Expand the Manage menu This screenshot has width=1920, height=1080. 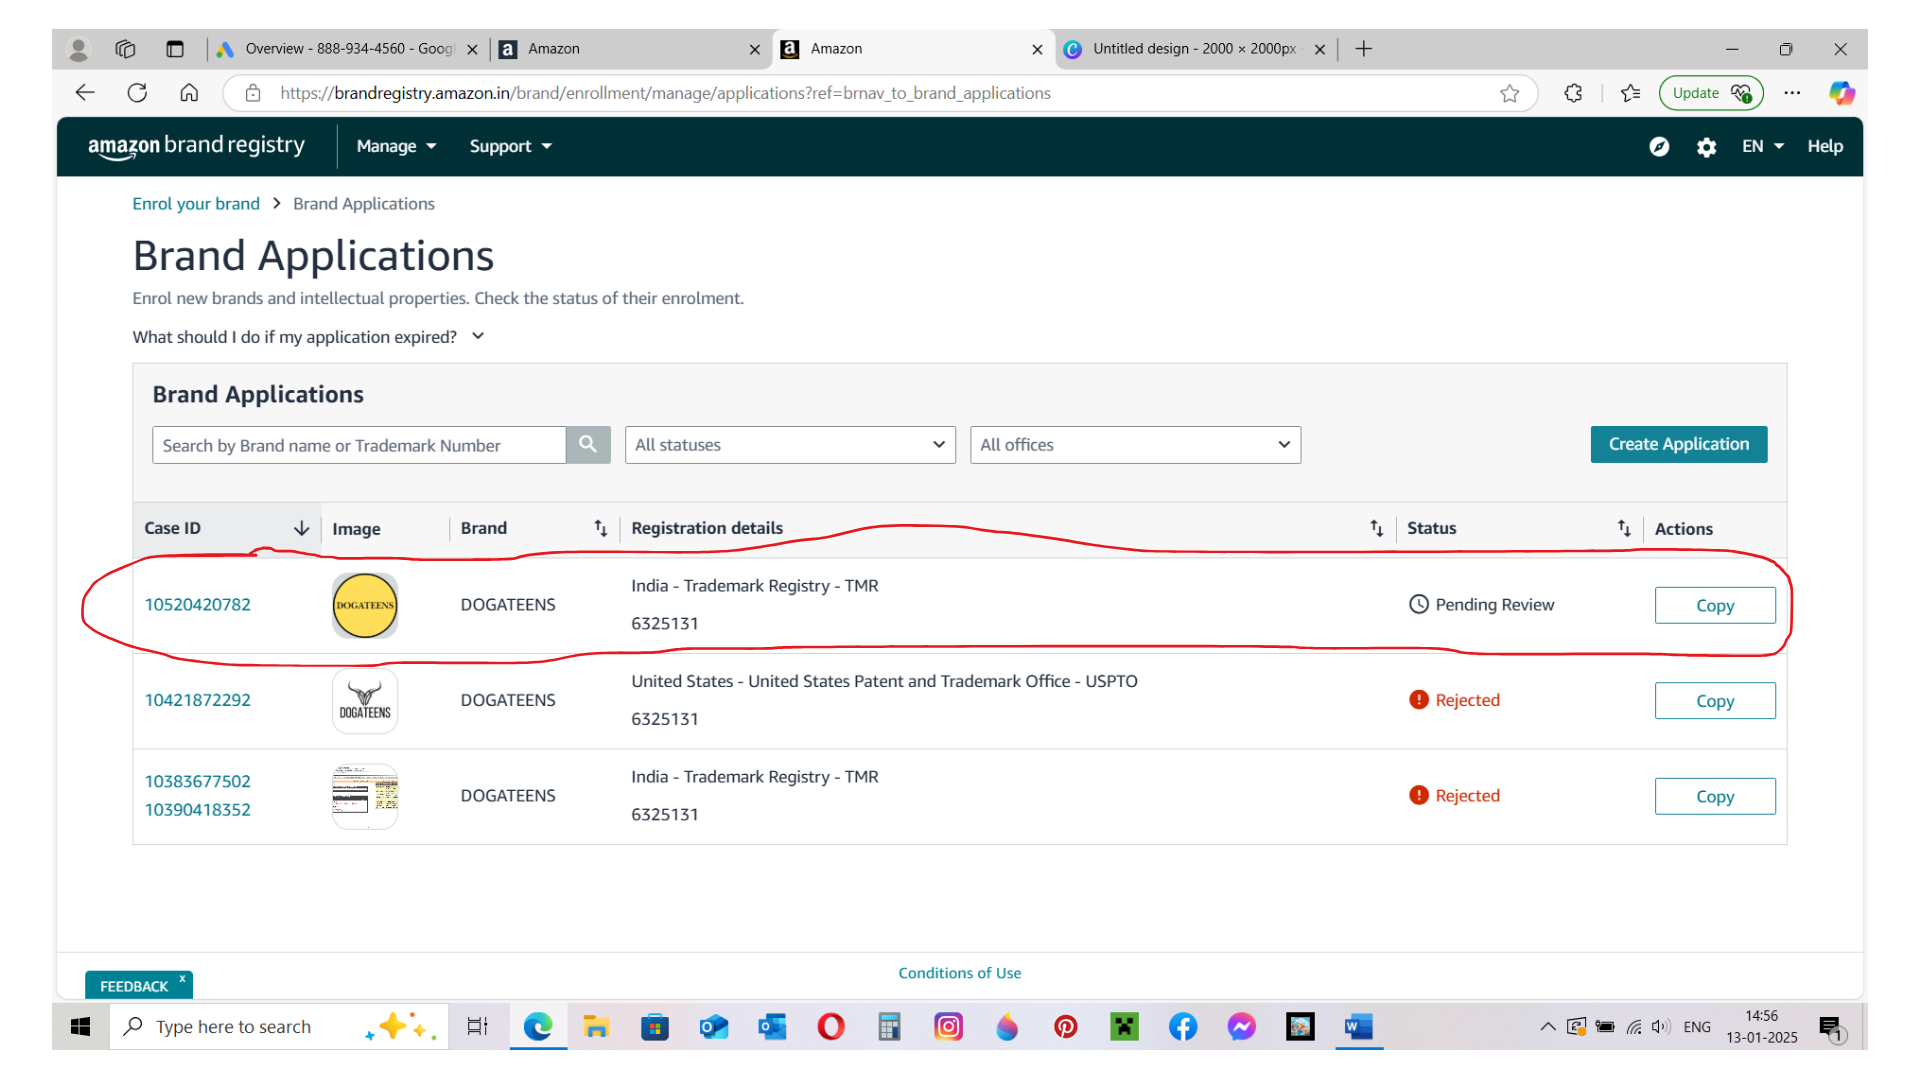pyautogui.click(x=396, y=146)
